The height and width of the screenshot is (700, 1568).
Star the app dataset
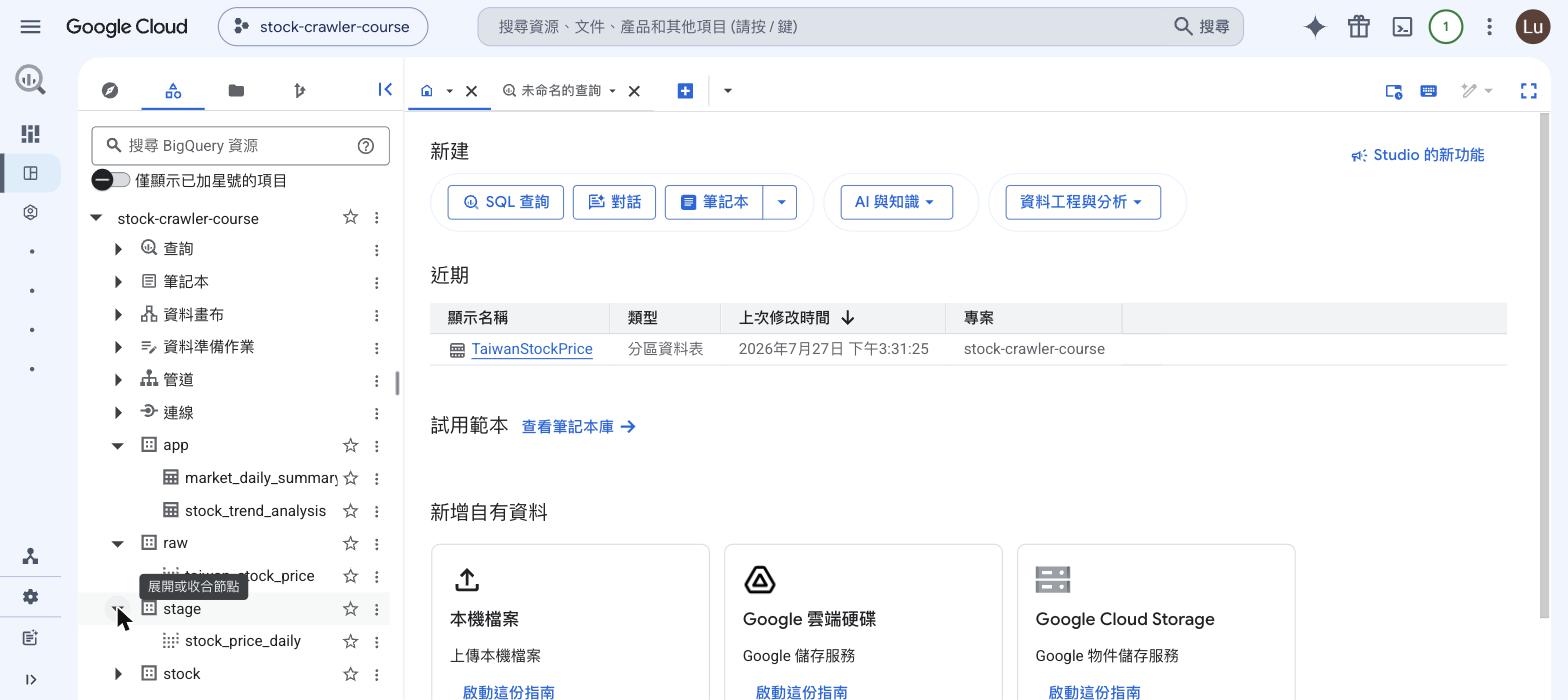pyautogui.click(x=350, y=445)
